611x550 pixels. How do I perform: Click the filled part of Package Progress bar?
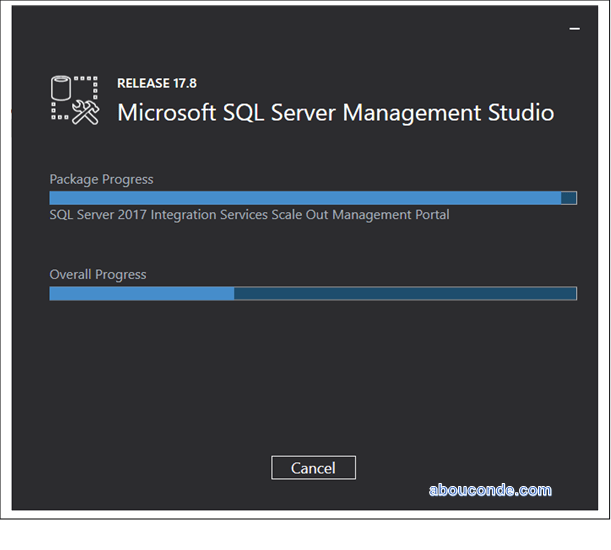pyautogui.click(x=300, y=198)
